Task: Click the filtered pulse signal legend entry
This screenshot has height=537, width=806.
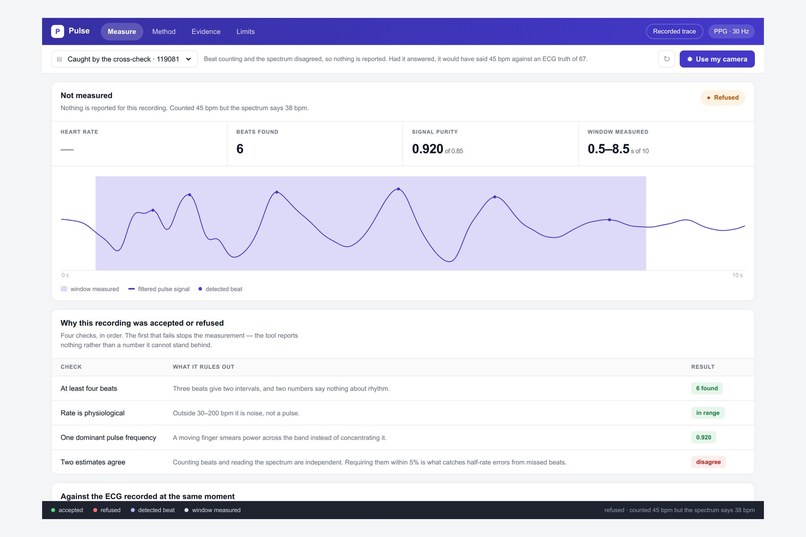Action: click(x=159, y=289)
